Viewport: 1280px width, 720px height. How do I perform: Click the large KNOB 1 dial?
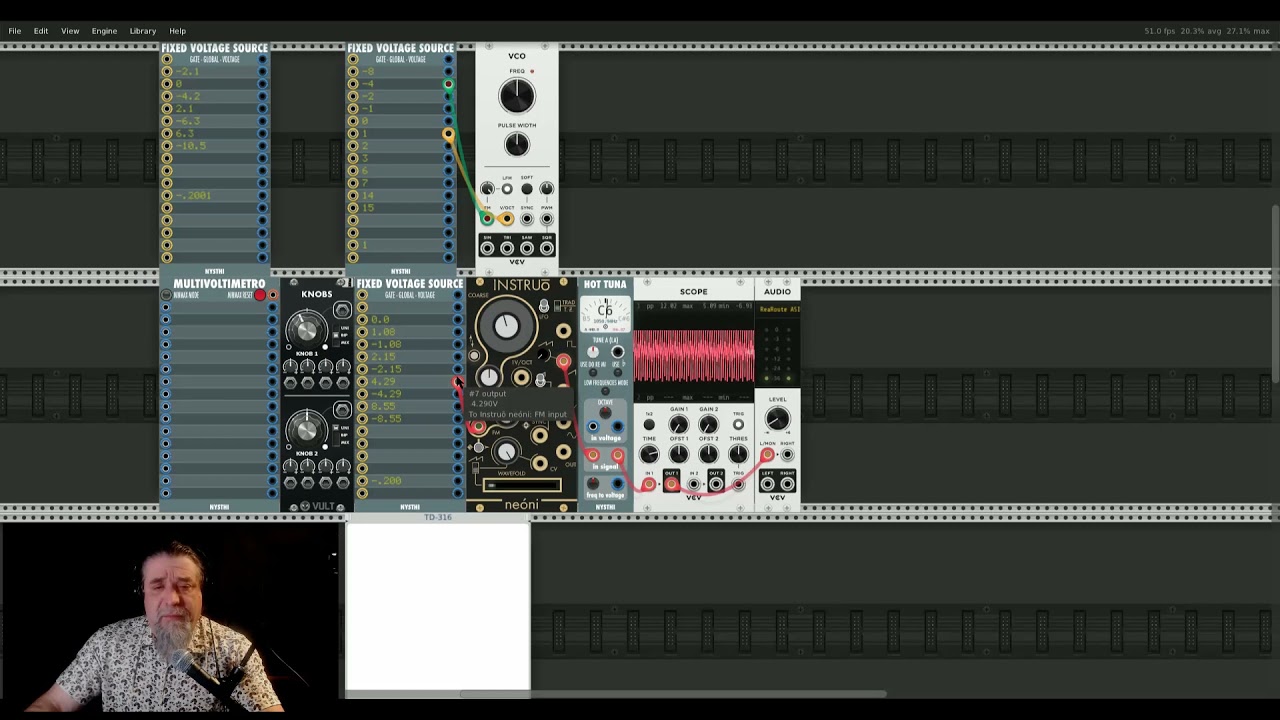click(307, 330)
